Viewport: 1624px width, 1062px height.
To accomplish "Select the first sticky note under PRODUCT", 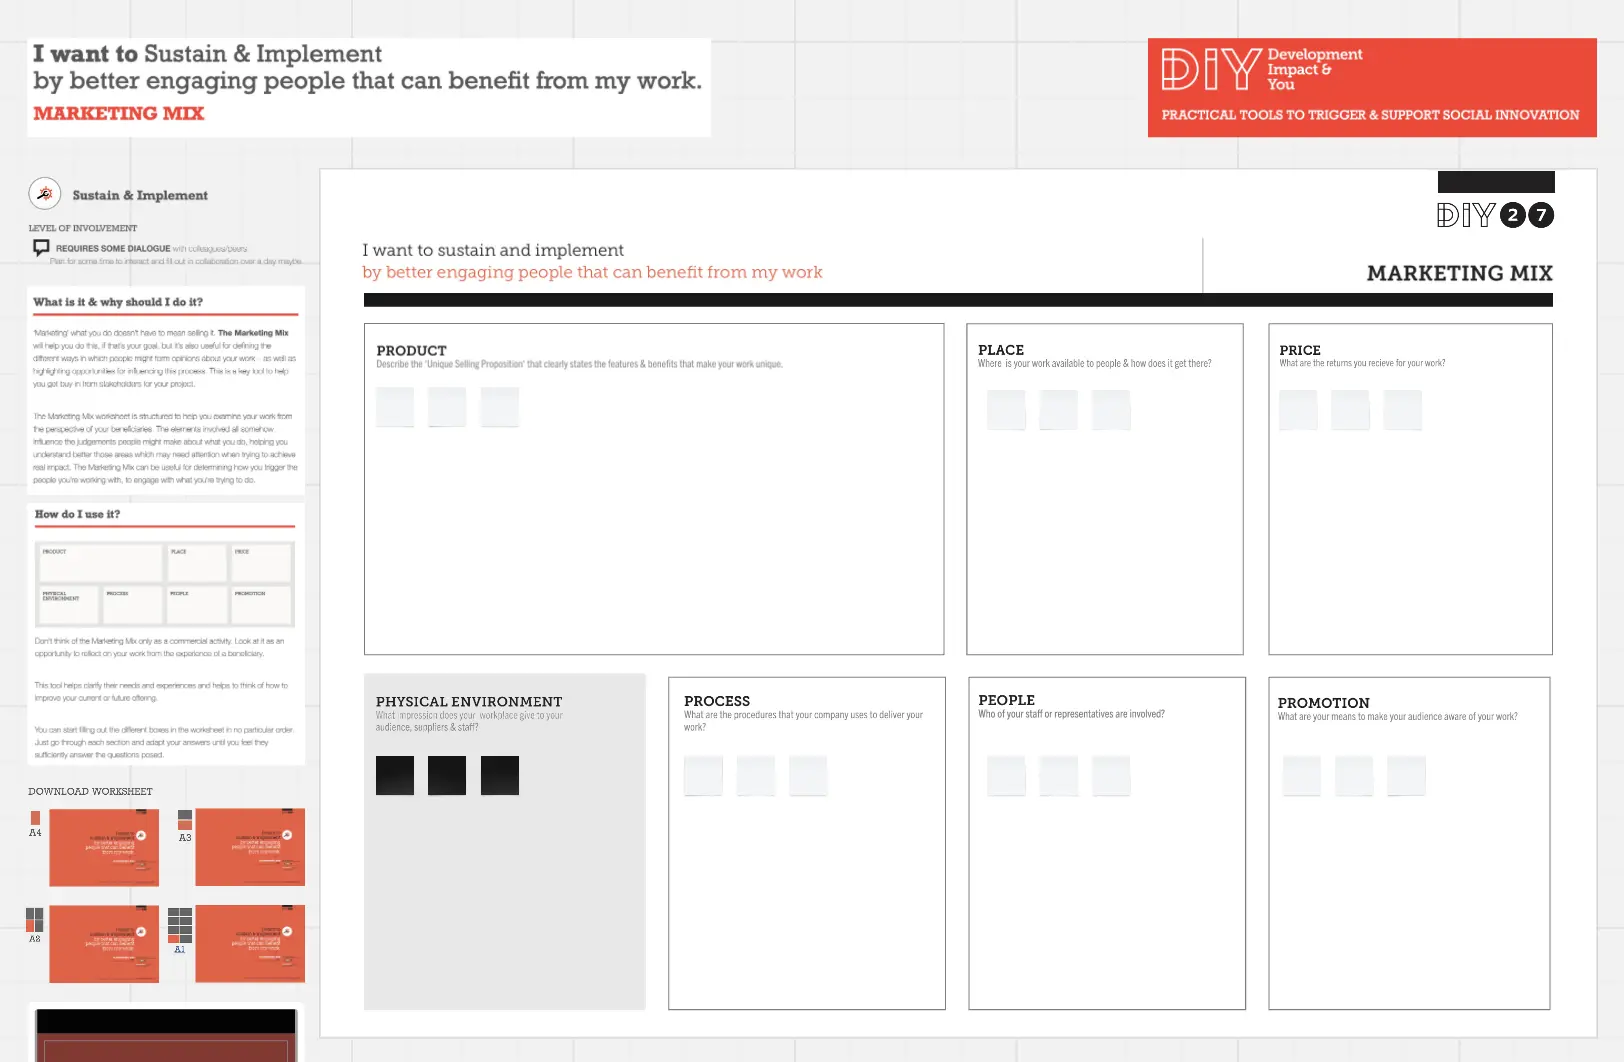I will 395,408.
